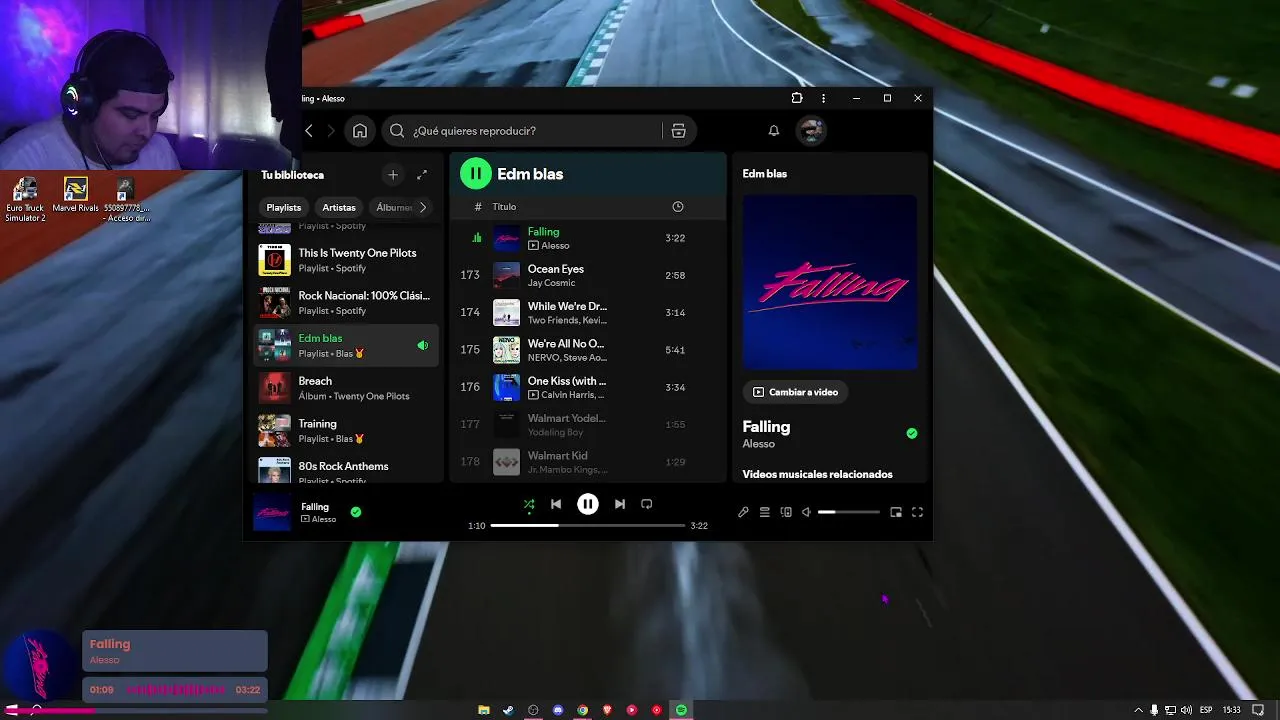Screen dimensions: 1280x720
Task: Seek on the song progress bar
Action: click(588, 525)
